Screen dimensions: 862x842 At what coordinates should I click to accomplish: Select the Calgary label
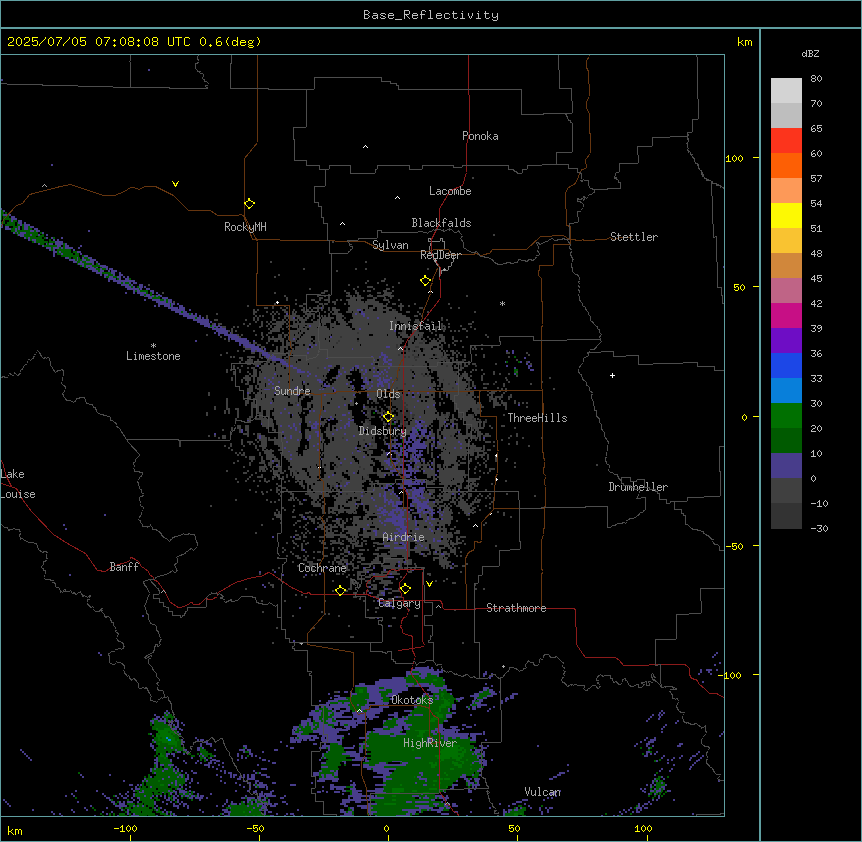click(399, 603)
